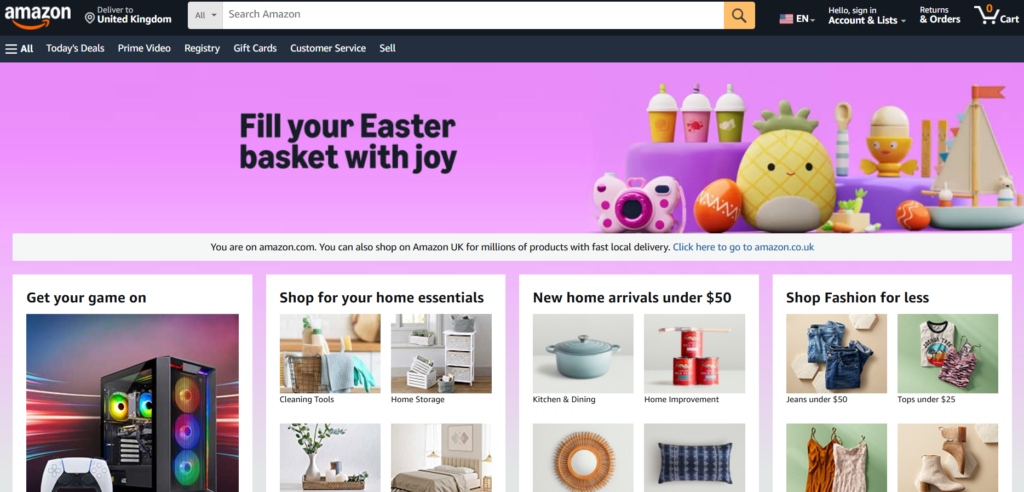Viewport: 1024px width, 492px height.
Task: Open the hamburger All menu
Action: [19, 48]
